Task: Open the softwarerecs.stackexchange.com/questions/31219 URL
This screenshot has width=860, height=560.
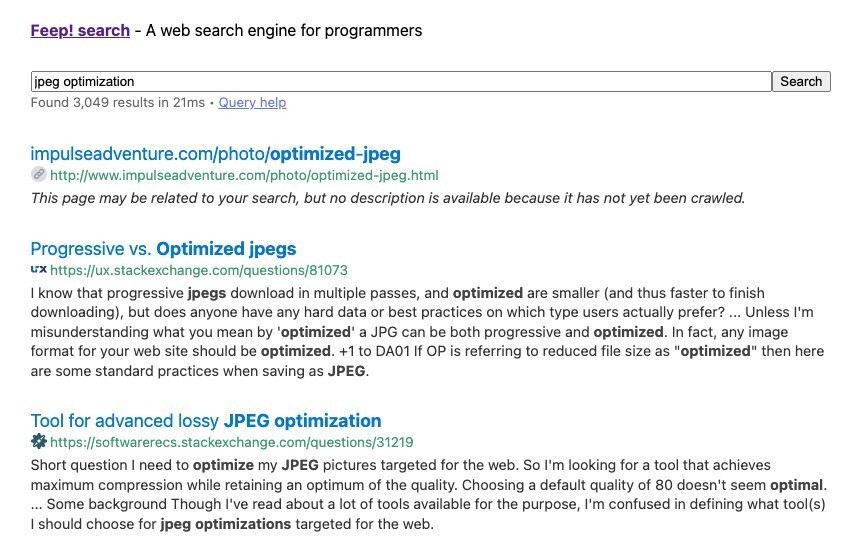Action: coord(231,442)
